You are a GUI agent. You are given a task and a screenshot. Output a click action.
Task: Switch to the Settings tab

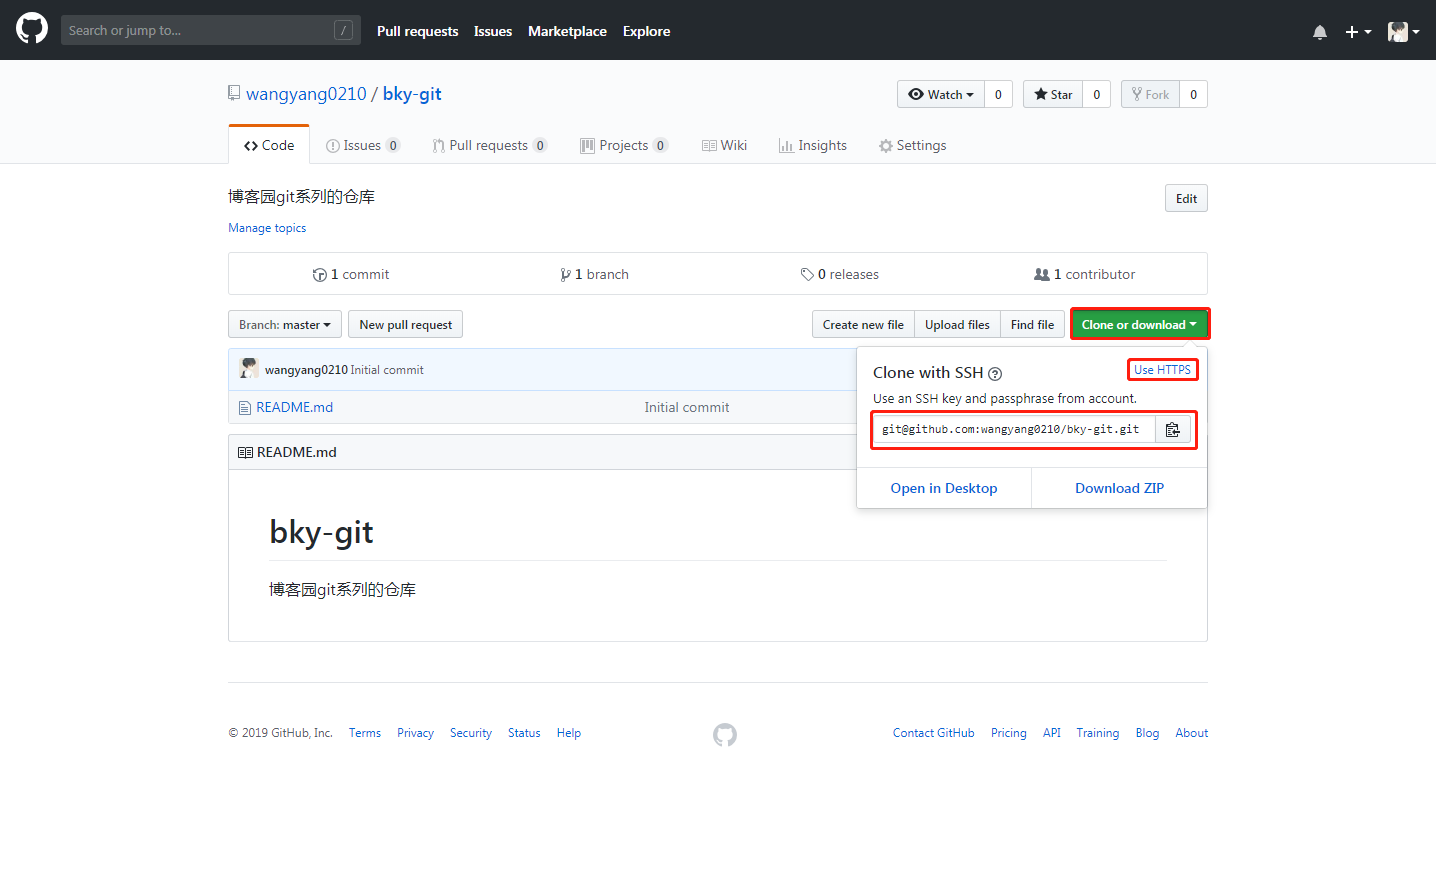(913, 145)
